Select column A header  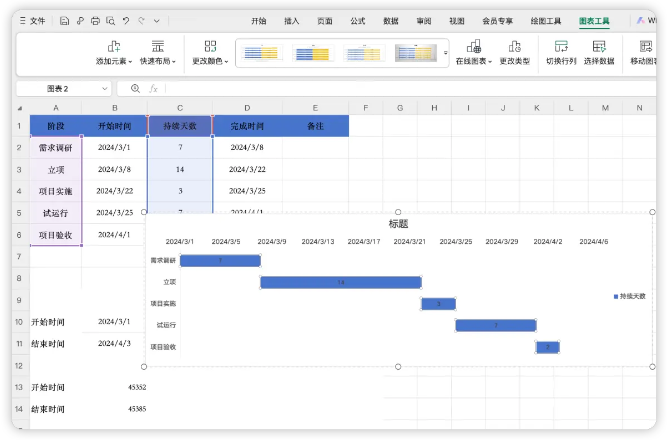click(56, 108)
